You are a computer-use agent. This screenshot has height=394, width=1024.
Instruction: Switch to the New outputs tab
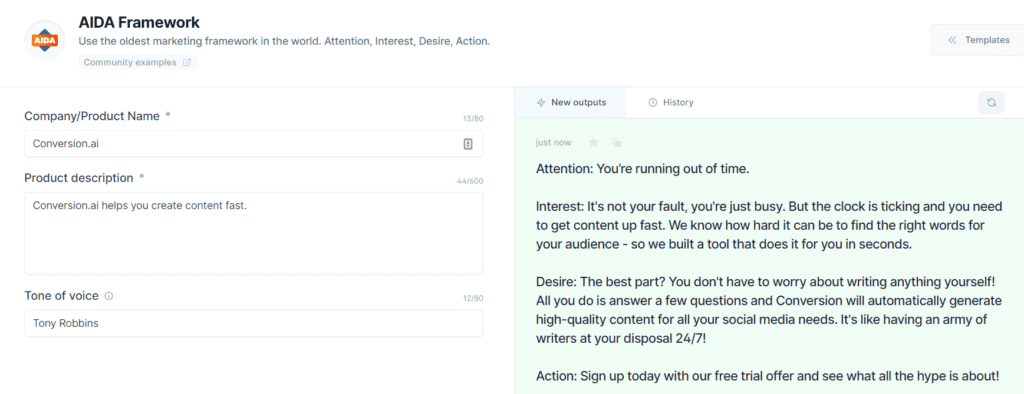click(571, 103)
